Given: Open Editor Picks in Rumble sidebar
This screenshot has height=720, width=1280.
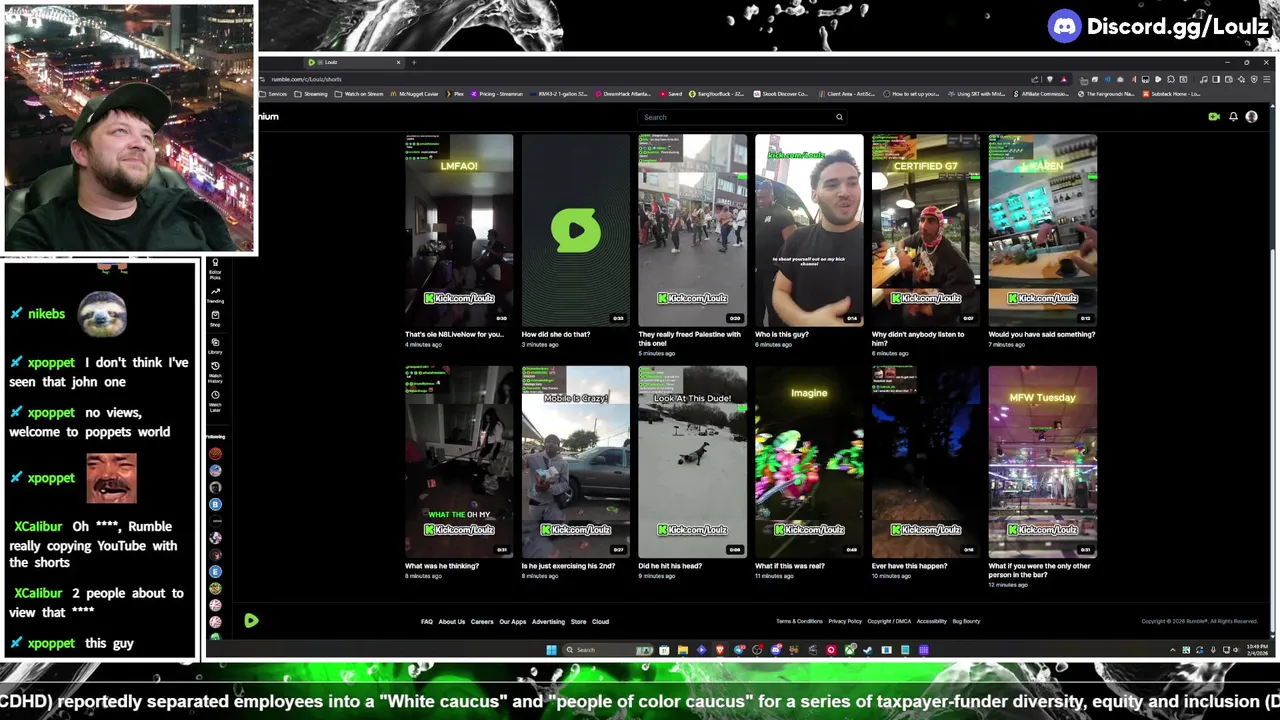Looking at the screenshot, I should 215,270.
